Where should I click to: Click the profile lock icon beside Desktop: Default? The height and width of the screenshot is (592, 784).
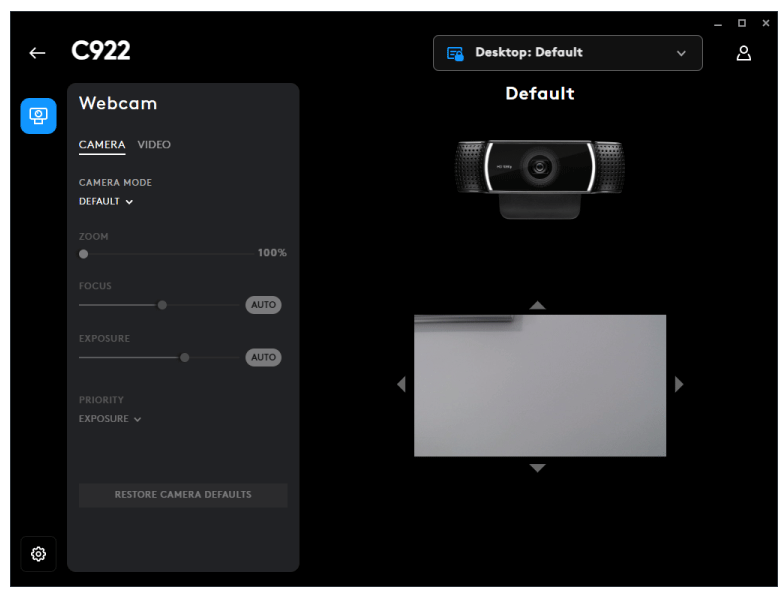point(455,54)
